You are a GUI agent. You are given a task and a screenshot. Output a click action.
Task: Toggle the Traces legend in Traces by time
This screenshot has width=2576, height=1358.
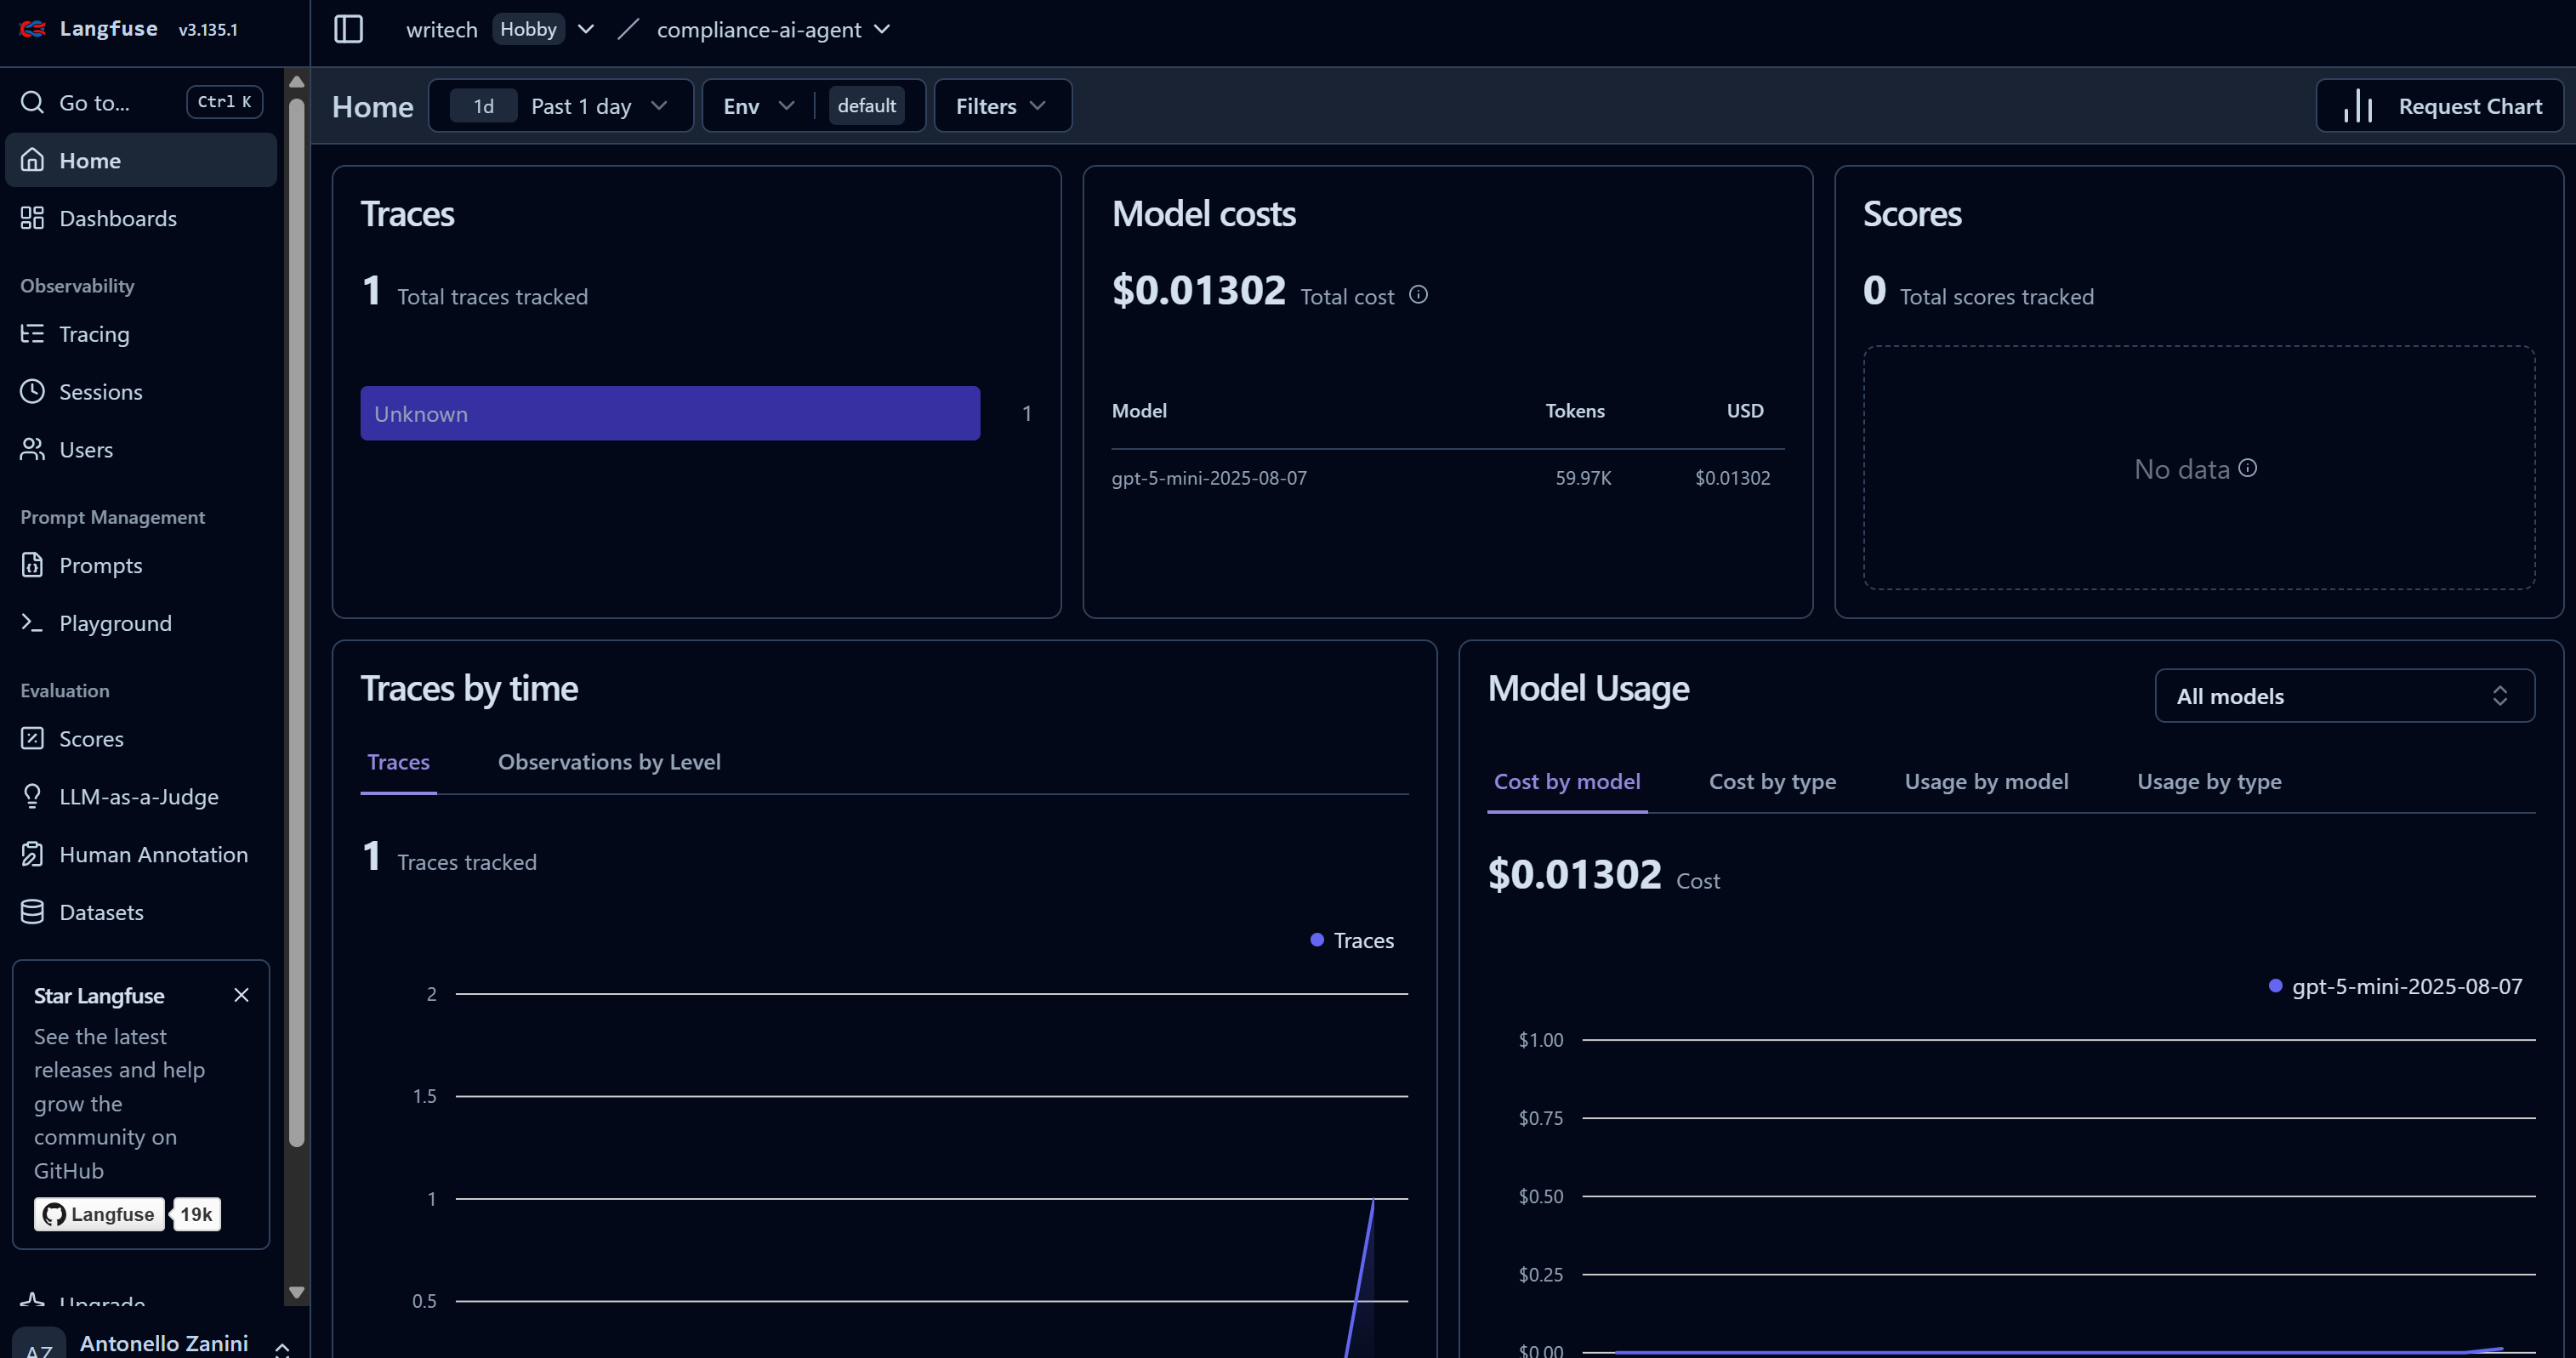pos(1352,940)
